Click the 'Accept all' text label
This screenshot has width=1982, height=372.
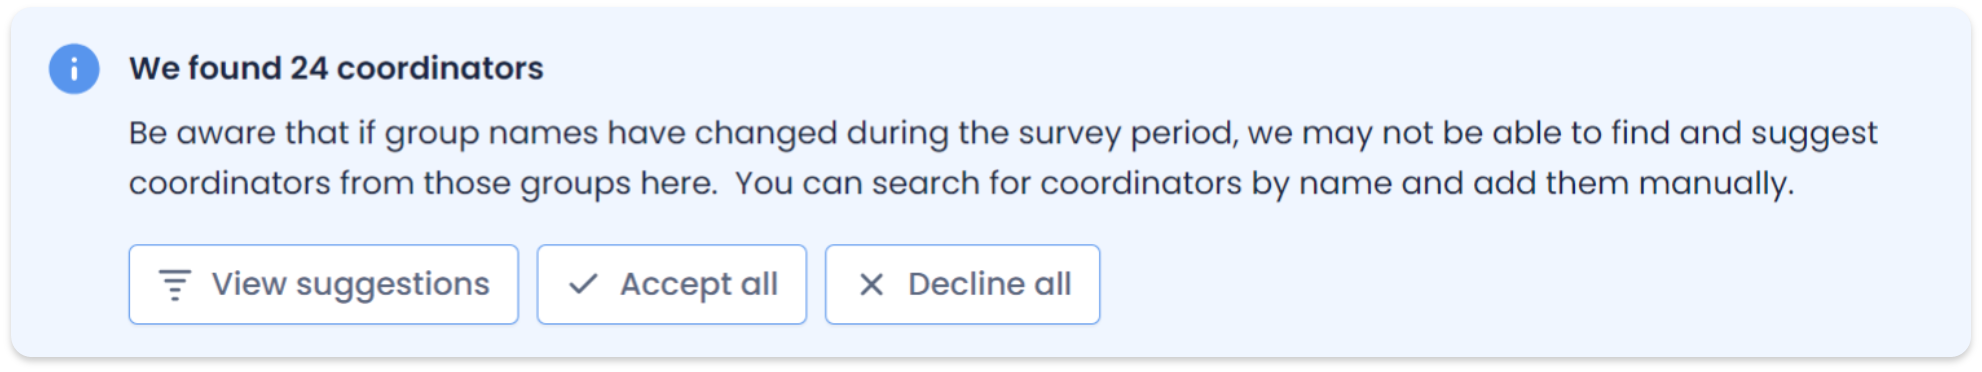(x=699, y=285)
